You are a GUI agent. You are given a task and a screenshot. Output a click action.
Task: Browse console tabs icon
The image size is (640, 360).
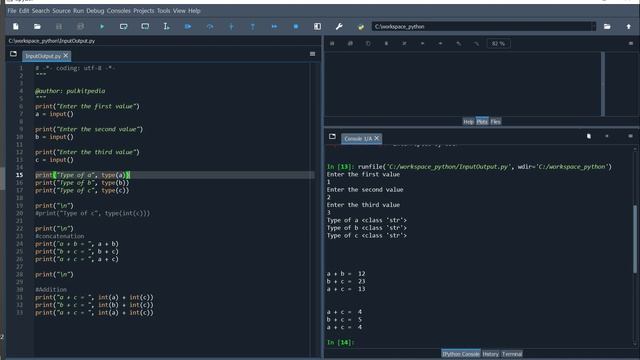pyautogui.click(x=332, y=136)
